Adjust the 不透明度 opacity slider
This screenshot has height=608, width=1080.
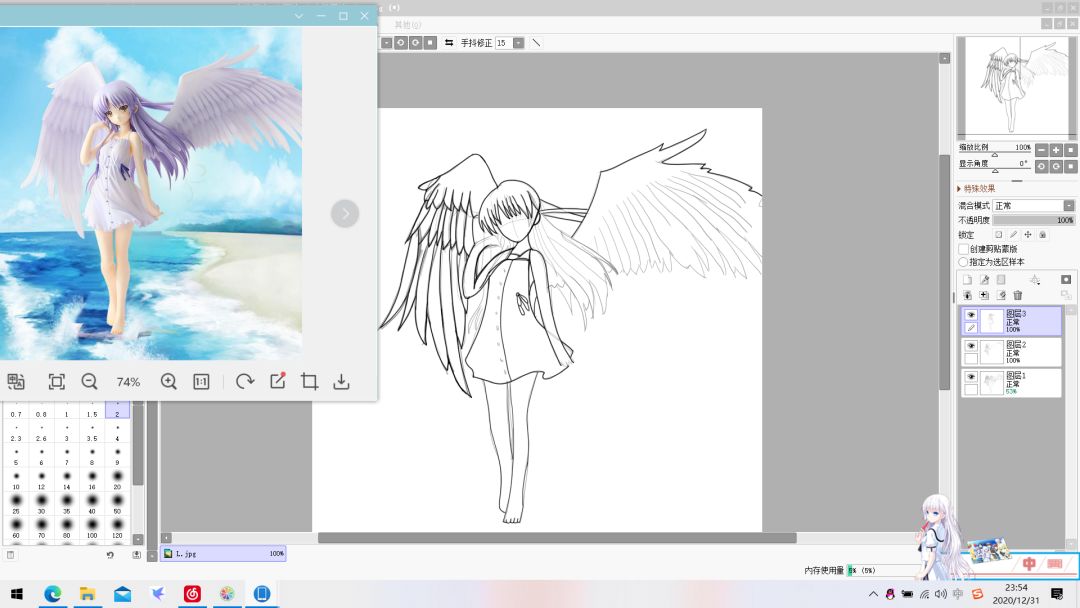point(1034,220)
